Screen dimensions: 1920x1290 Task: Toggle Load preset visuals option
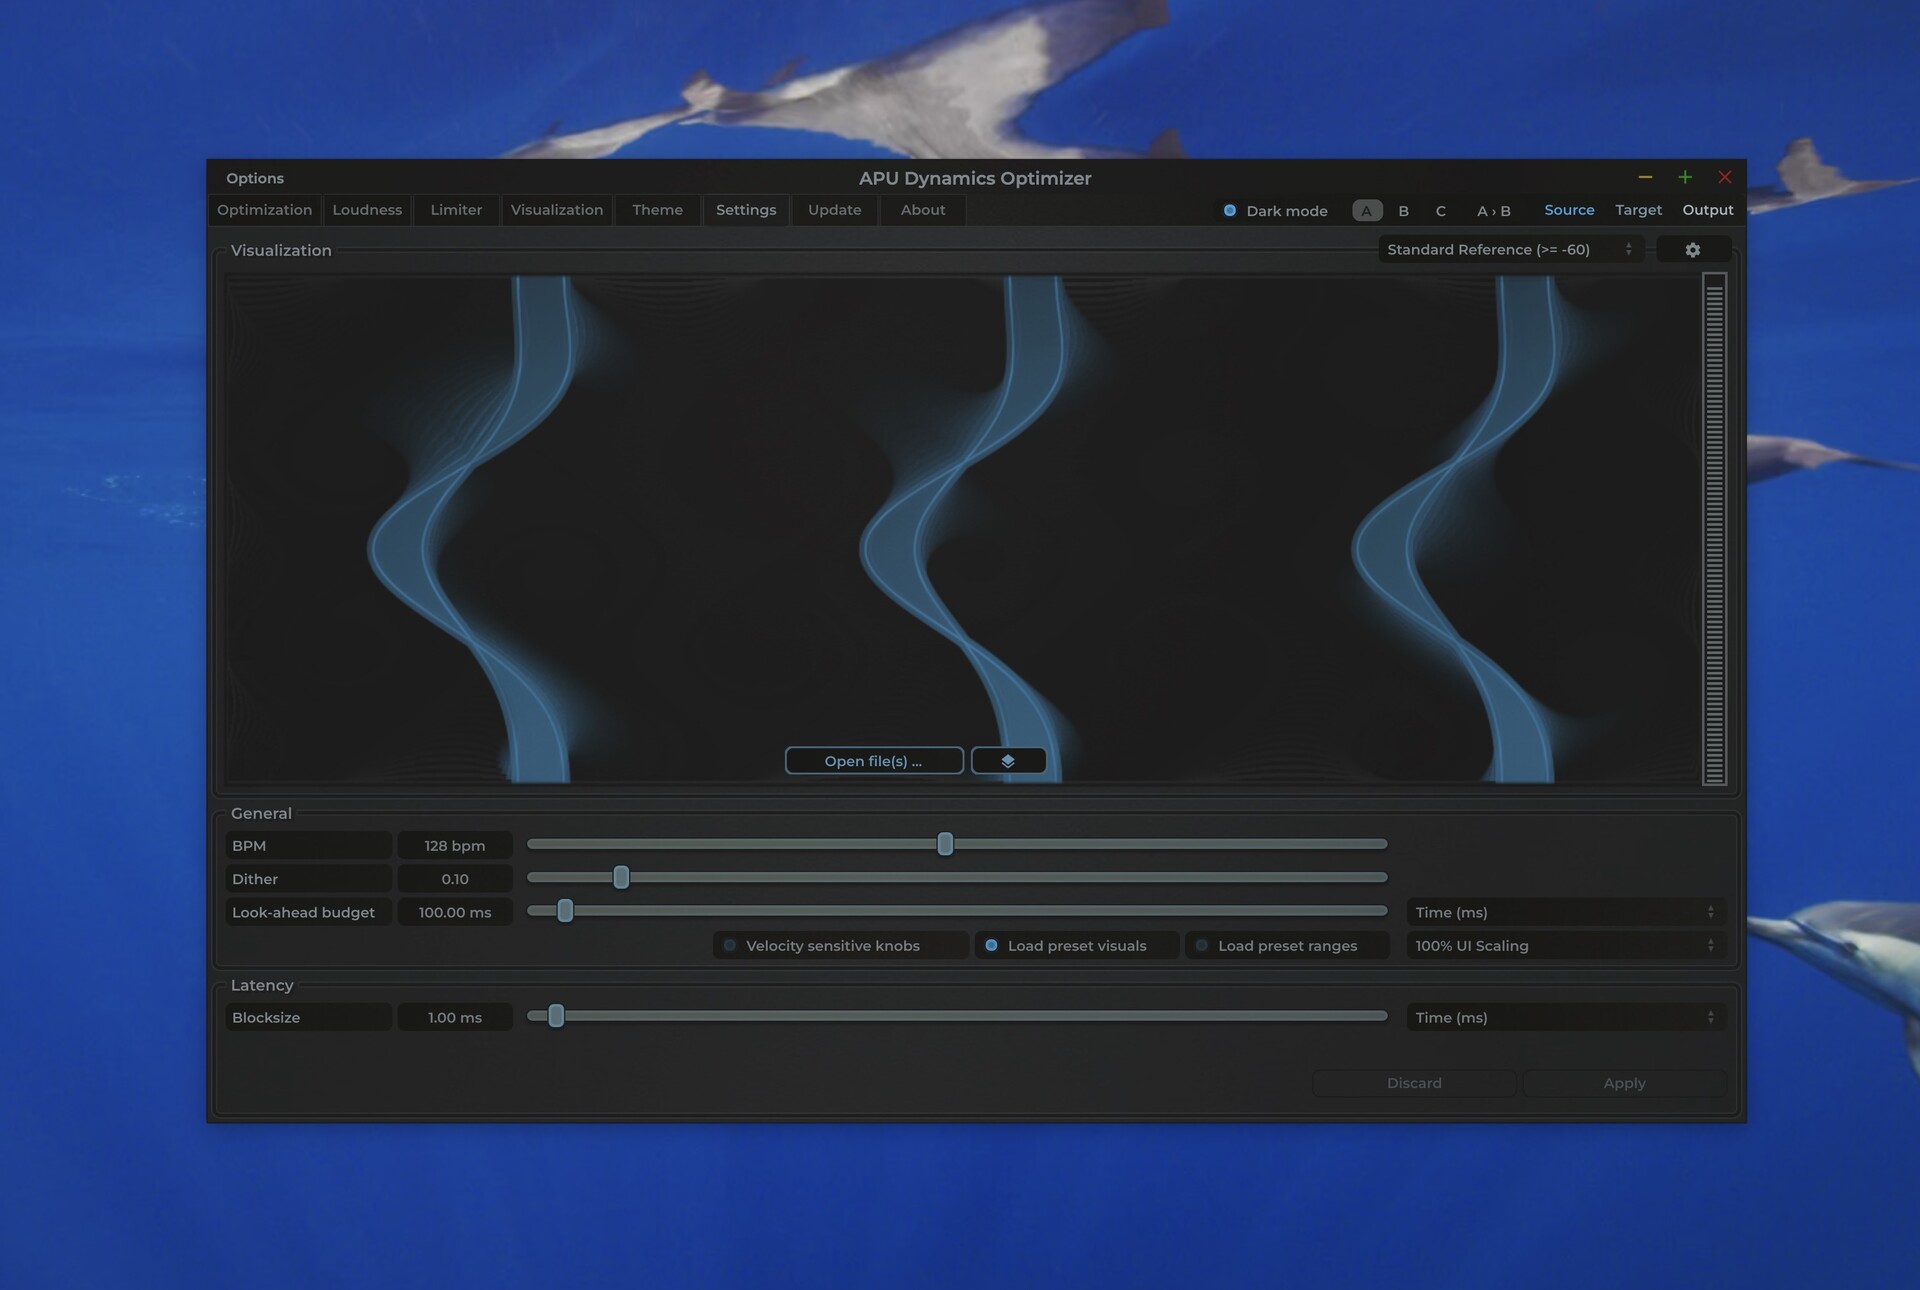tap(1077, 945)
